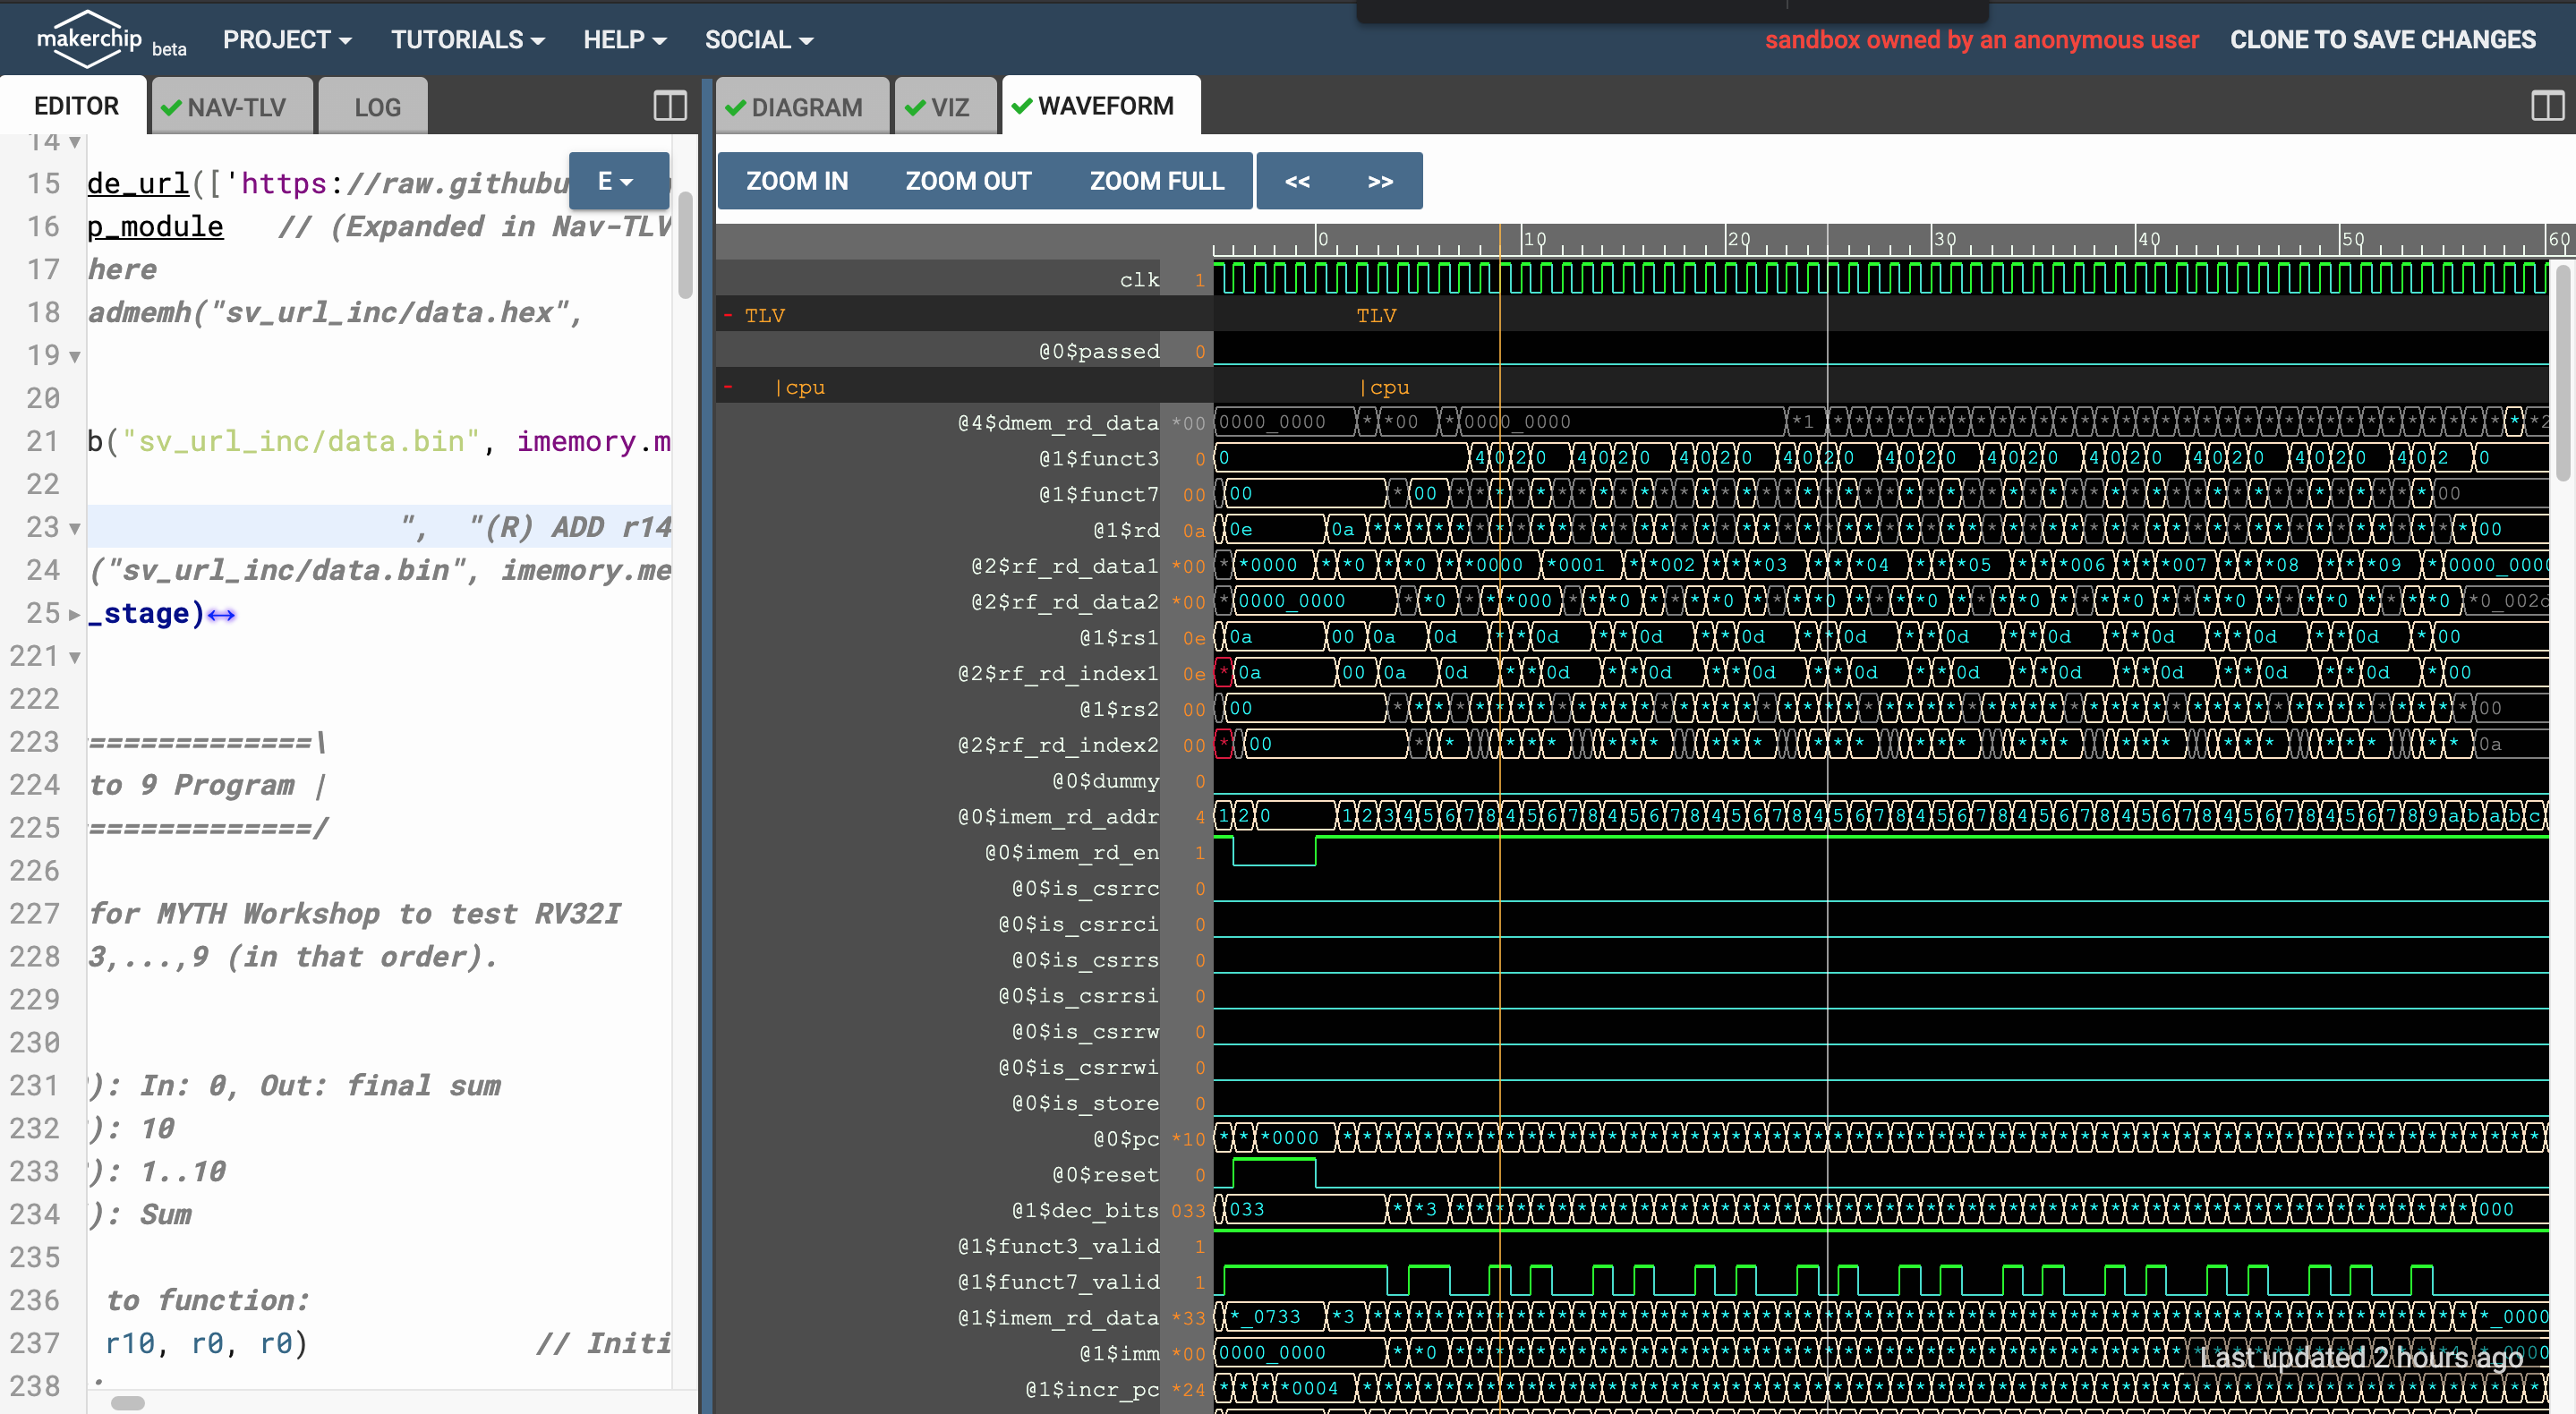Select the @2$rf_rd_data2 signal label
The width and height of the screenshot is (2576, 1414).
point(1065,602)
